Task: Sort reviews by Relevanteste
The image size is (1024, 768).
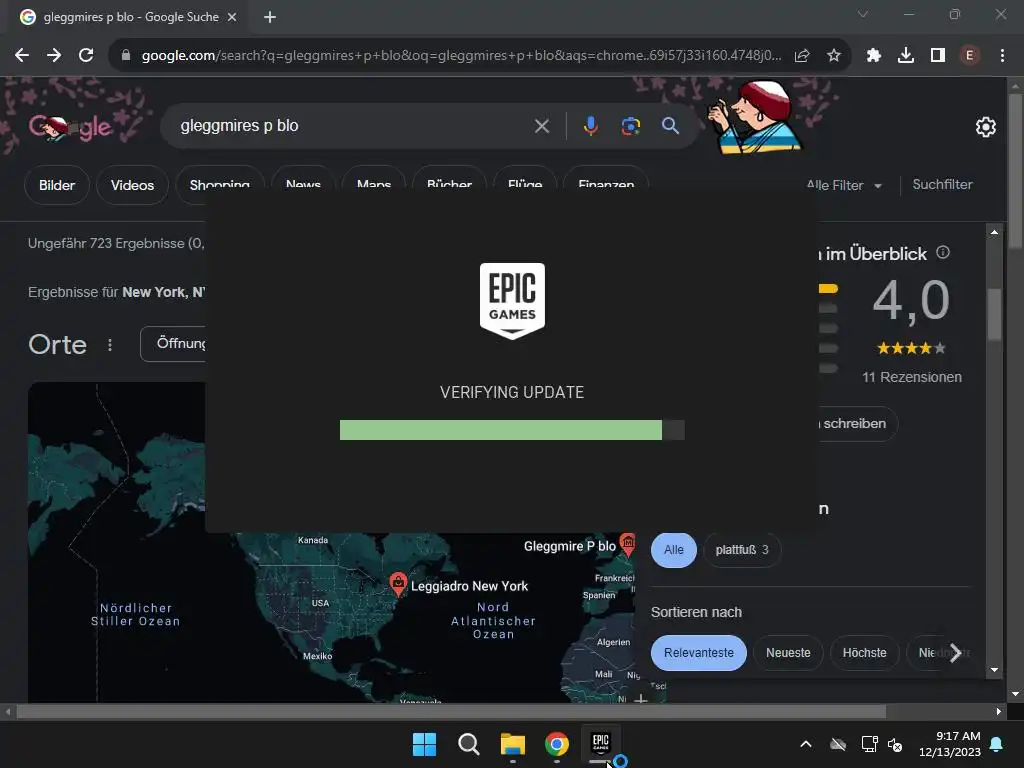Action: coord(699,653)
